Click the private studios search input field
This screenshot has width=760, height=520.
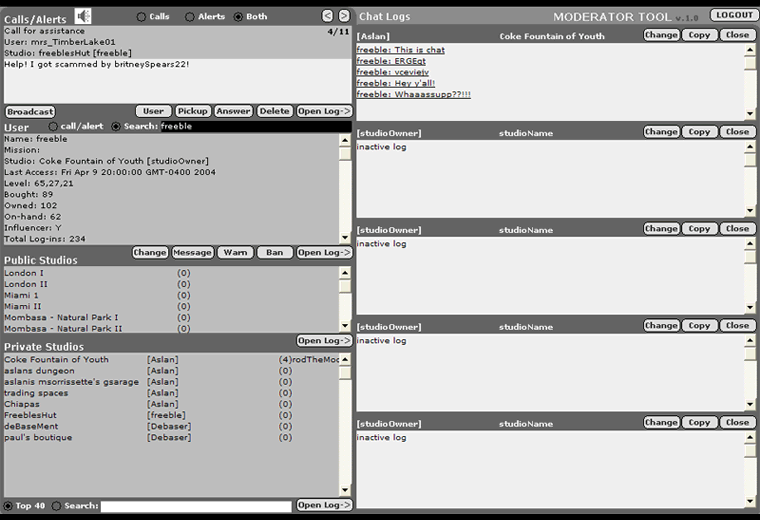click(196, 506)
